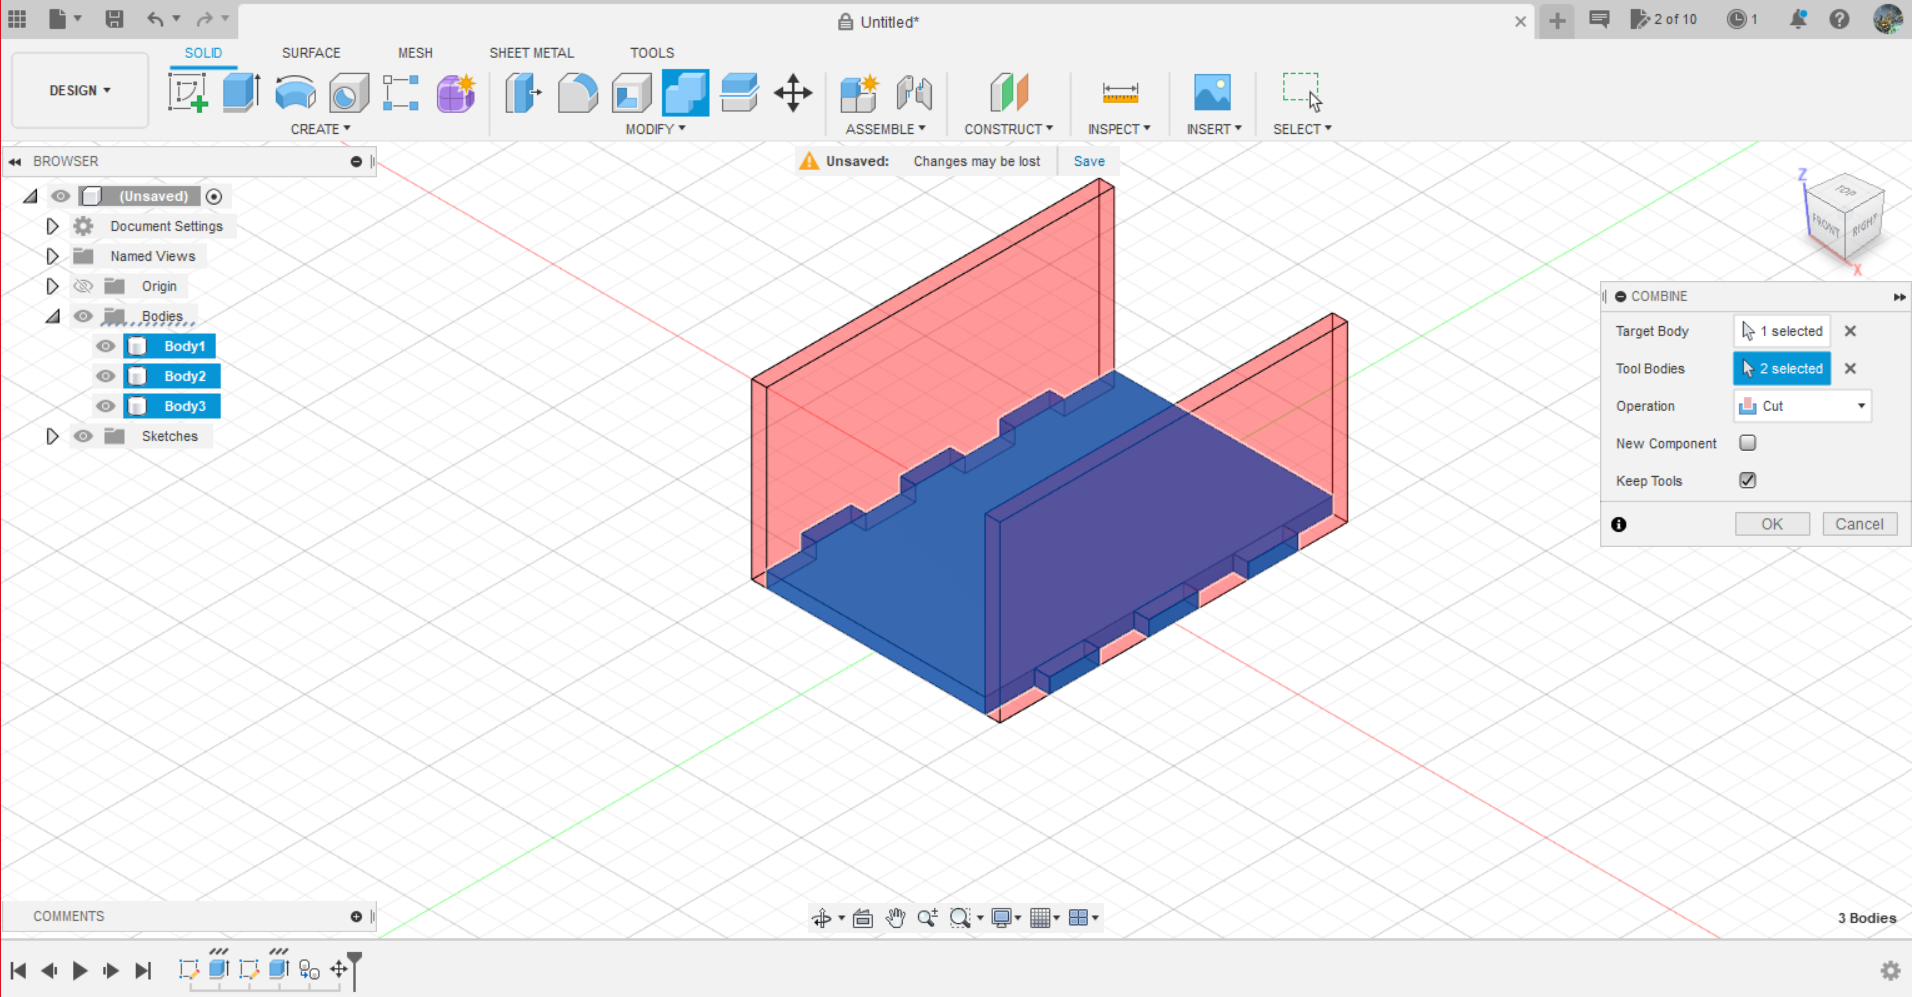Image resolution: width=1912 pixels, height=997 pixels.
Task: Click the Save icon in title bar
Action: point(114,19)
